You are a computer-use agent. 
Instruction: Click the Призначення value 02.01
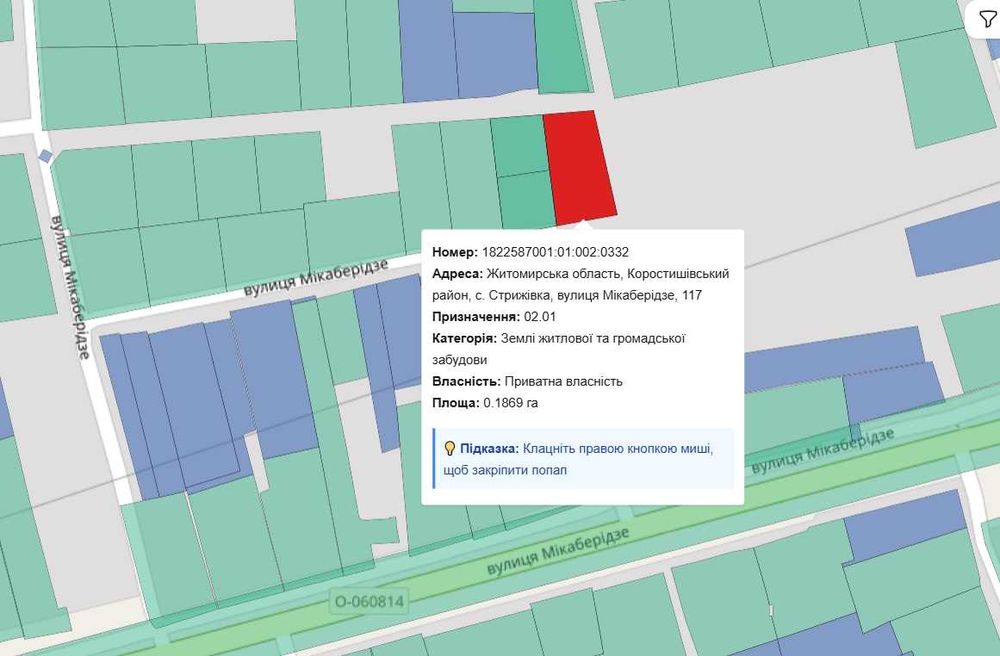pyautogui.click(x=540, y=317)
